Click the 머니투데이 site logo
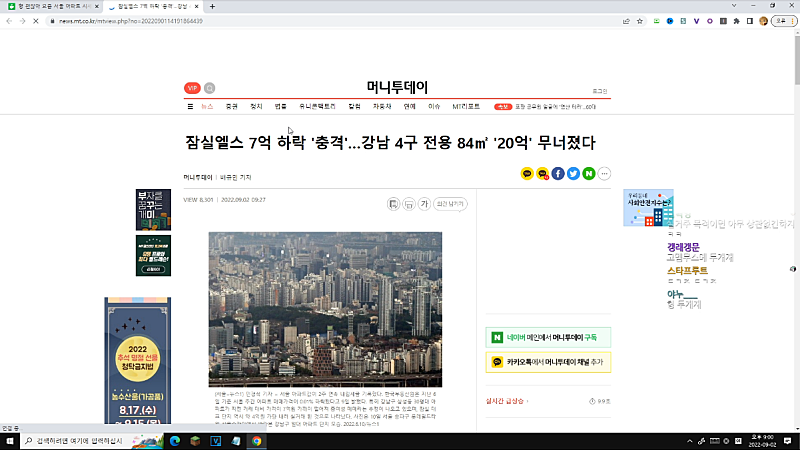The width and height of the screenshot is (800, 450). (397, 87)
